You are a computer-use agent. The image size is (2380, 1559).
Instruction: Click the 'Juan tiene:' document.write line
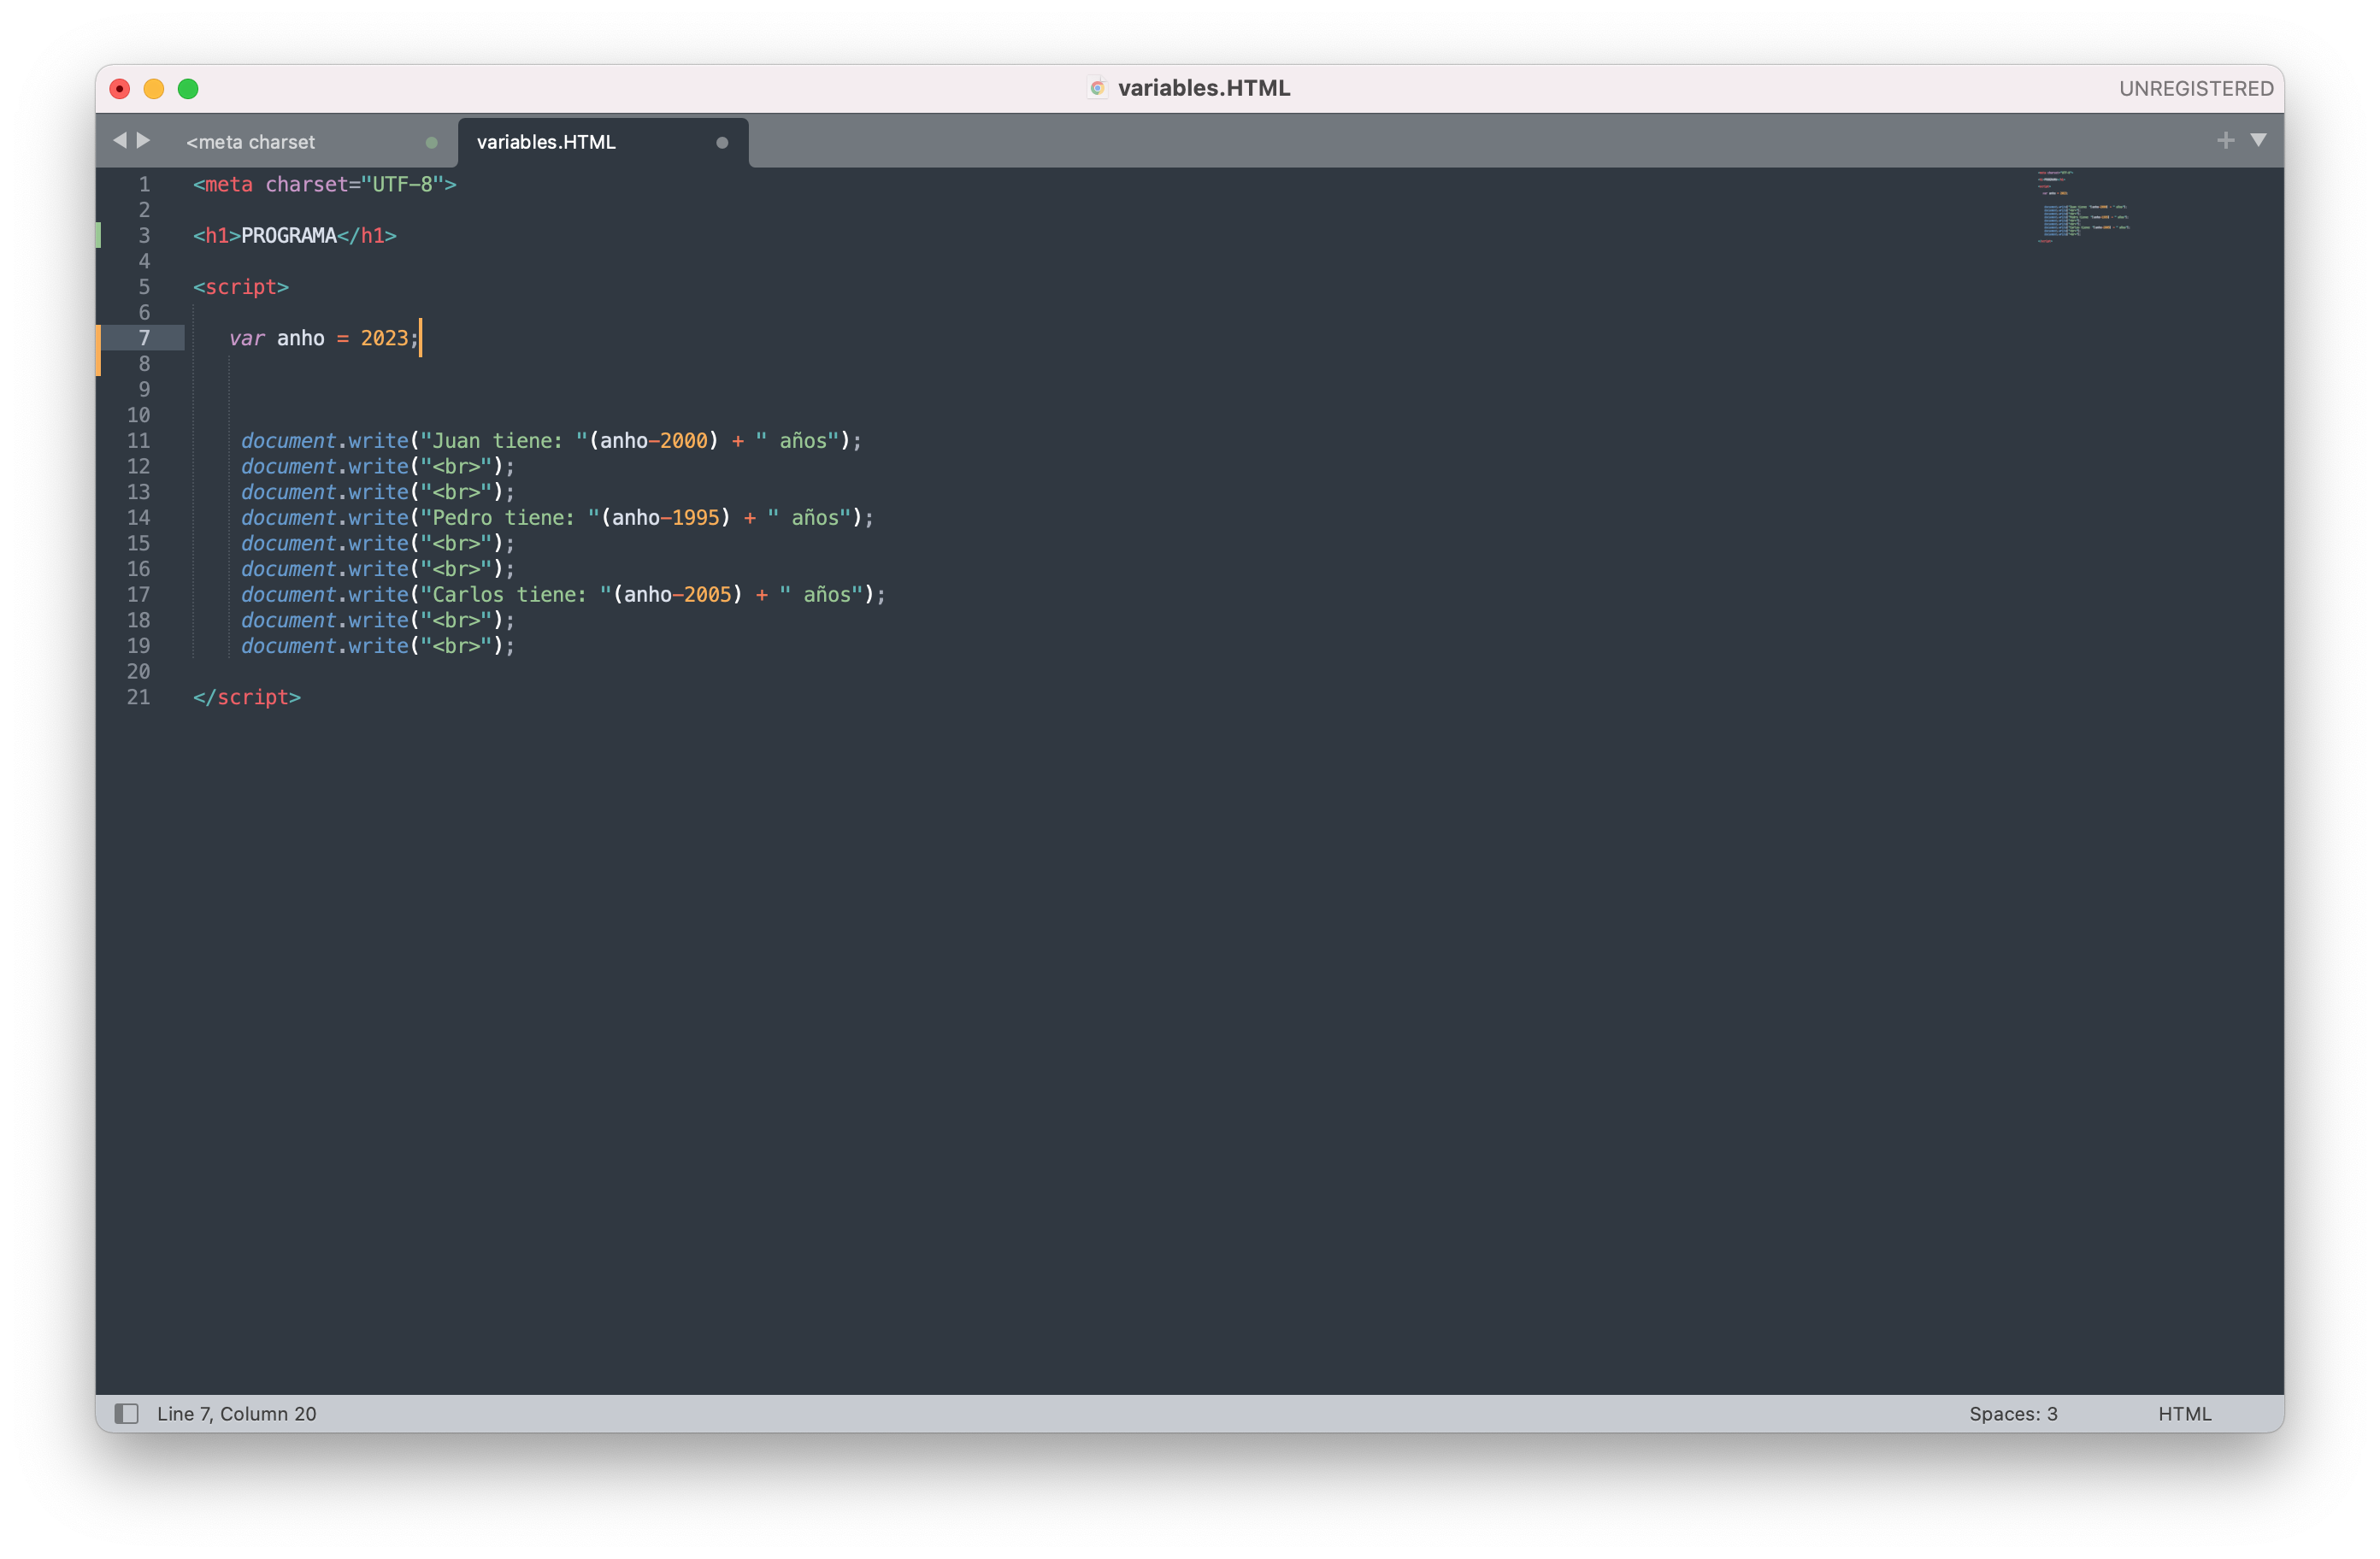(551, 441)
